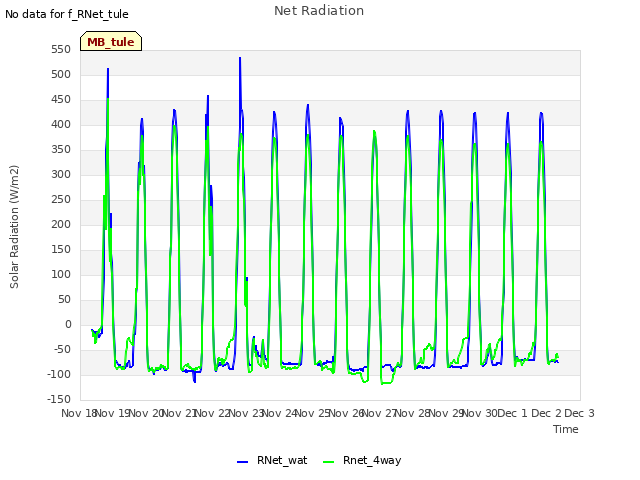Click the Nov 18 x-axis date label
Screen dimensions: 640x480
(79, 413)
